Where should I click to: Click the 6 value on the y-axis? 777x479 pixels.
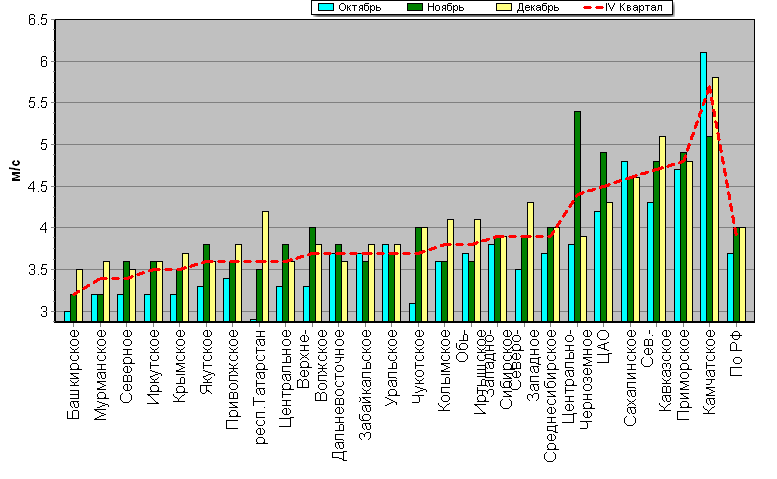(x=44, y=61)
